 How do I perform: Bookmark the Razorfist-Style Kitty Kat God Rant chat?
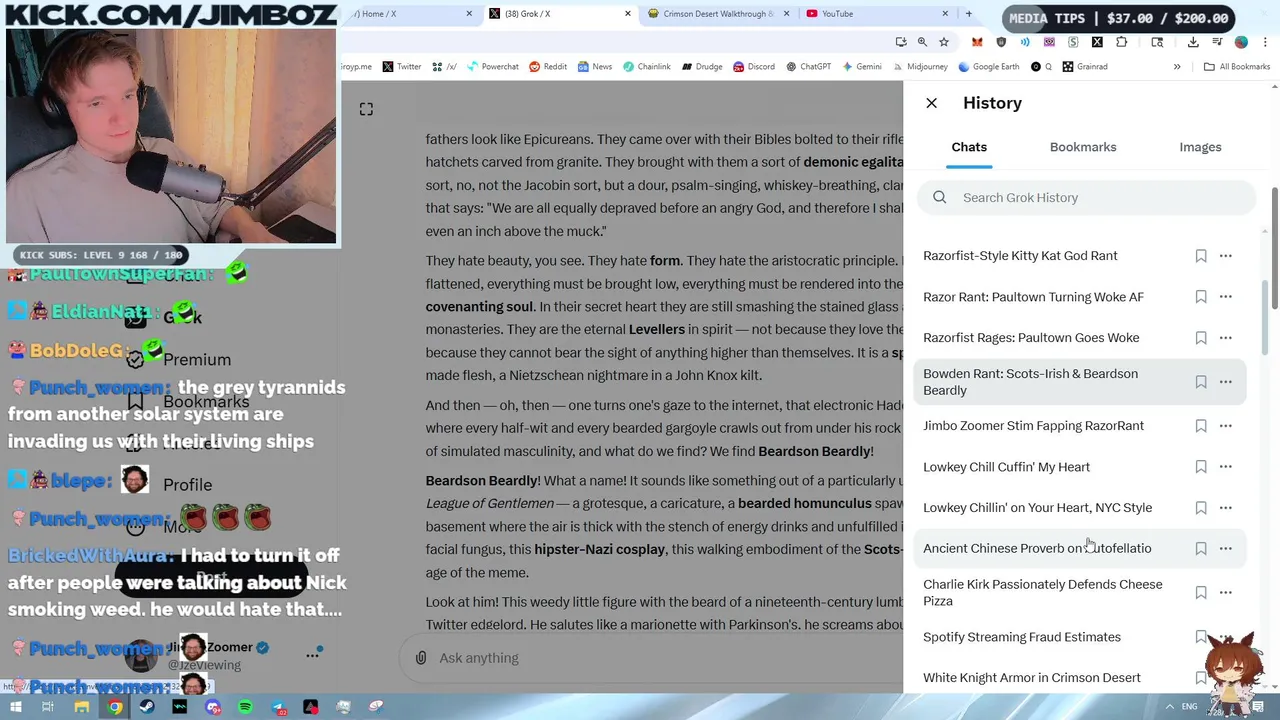[x=1201, y=256]
